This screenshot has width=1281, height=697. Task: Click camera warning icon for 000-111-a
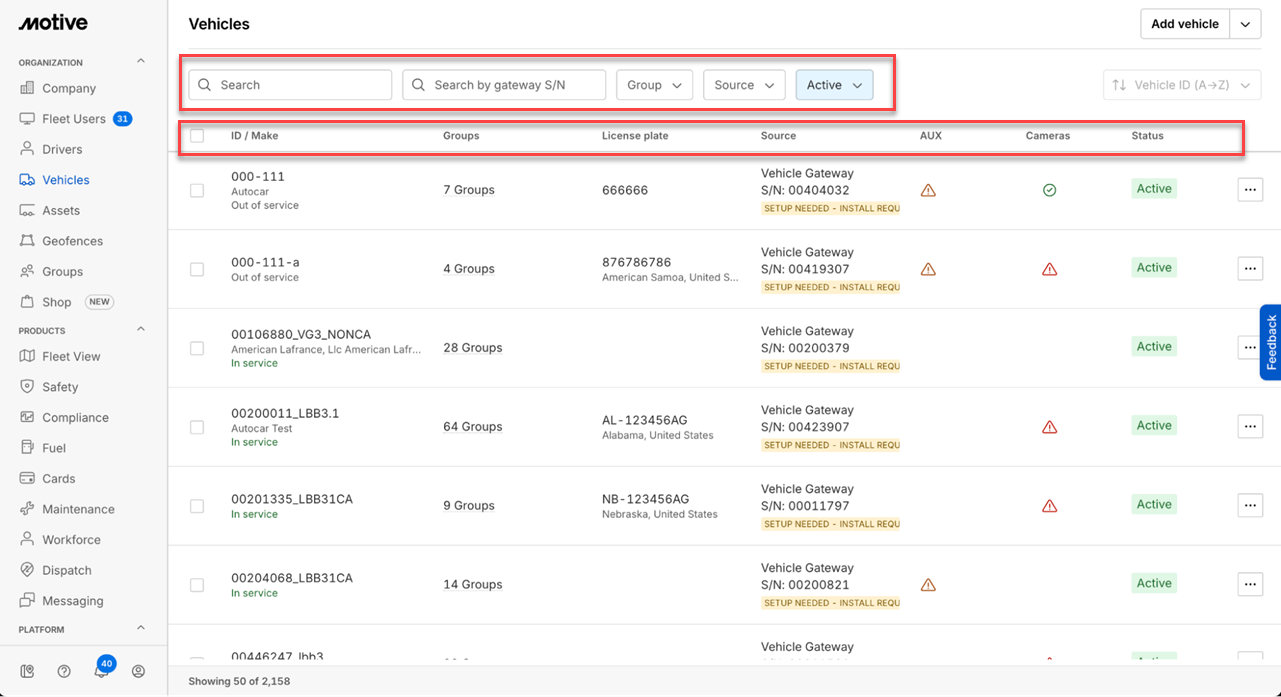click(1049, 269)
